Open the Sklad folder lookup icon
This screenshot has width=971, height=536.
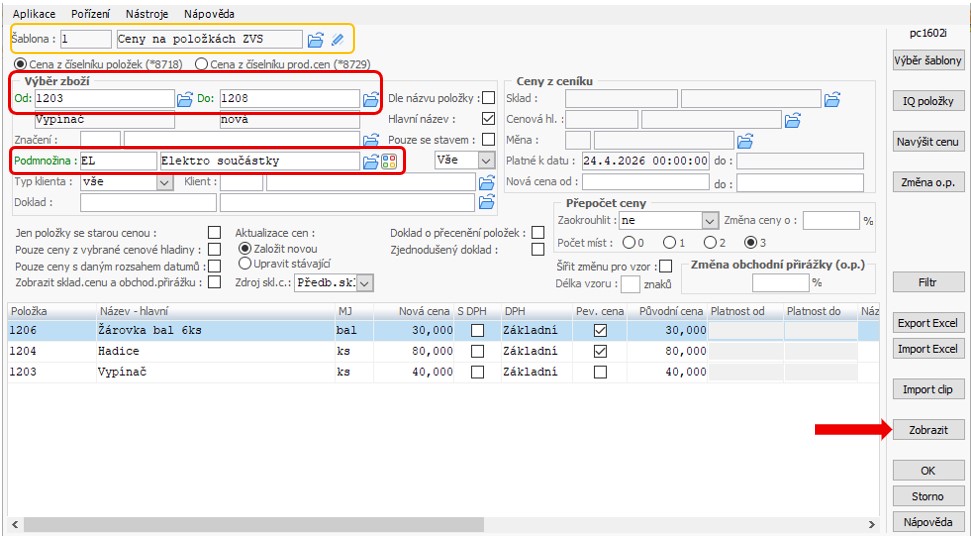[x=831, y=99]
